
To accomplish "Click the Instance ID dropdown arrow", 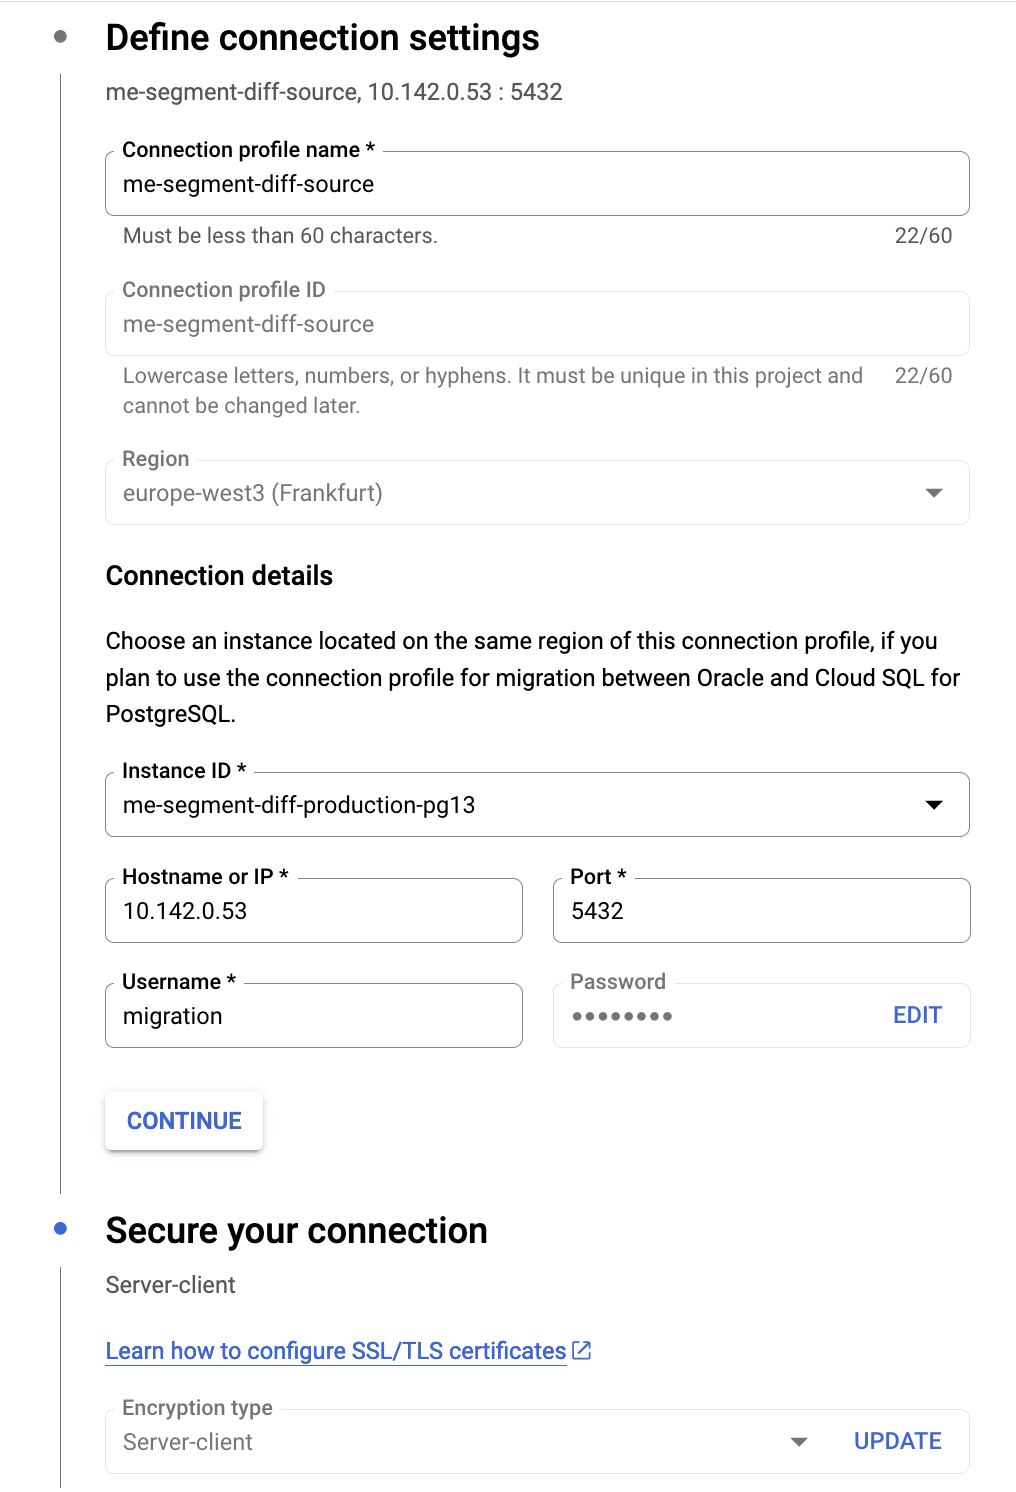I will pyautogui.click(x=934, y=804).
